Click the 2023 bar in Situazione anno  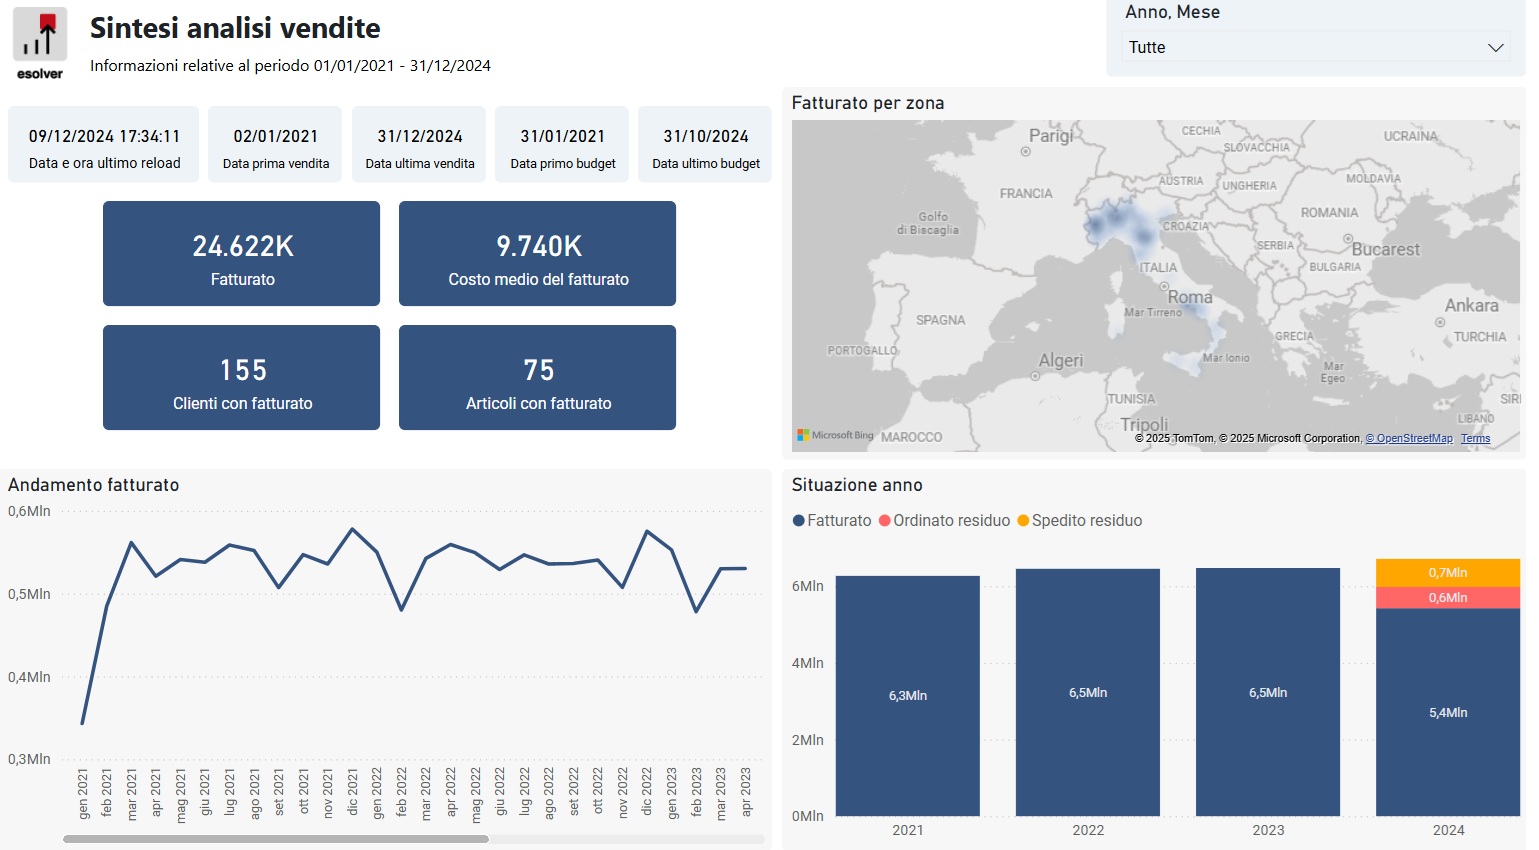click(x=1268, y=692)
